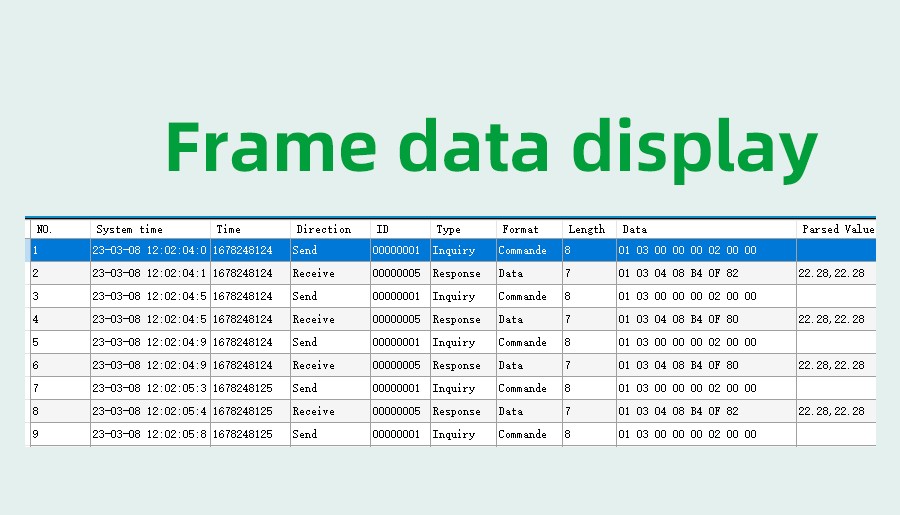Click the Parsed Value 22.28,22.28 in row 2
The width and height of the screenshot is (900, 515).
coord(831,273)
